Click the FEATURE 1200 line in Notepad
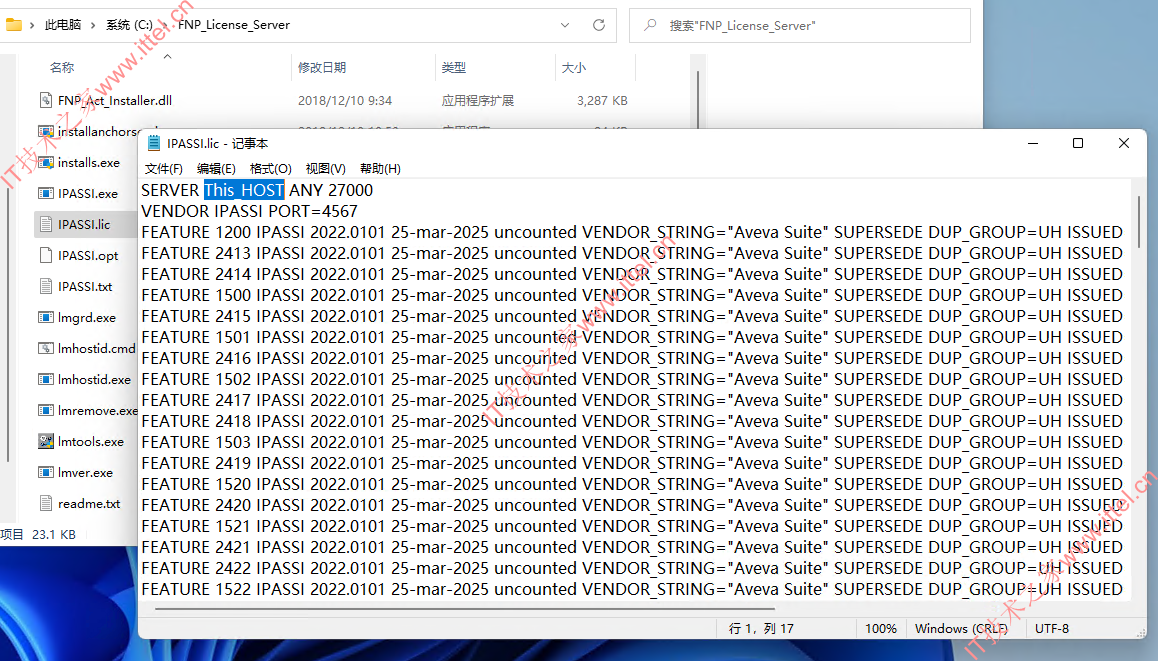Viewport: 1158px width, 661px height. click(x=632, y=232)
